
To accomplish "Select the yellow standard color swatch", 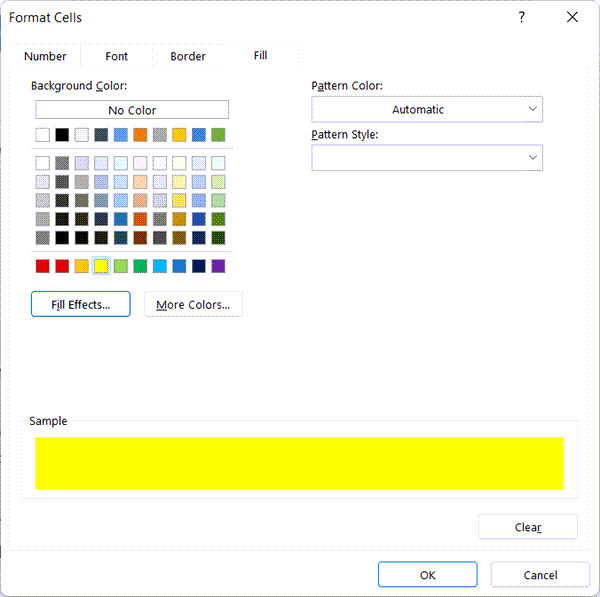I will 101,266.
